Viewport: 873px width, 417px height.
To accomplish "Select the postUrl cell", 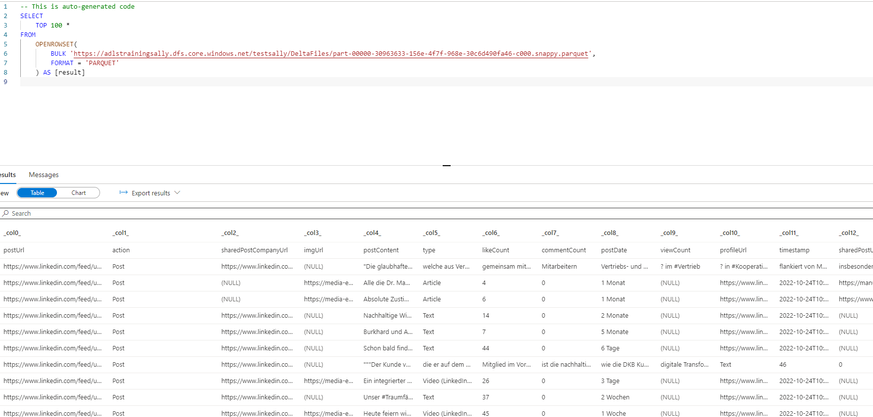I will click(13, 251).
